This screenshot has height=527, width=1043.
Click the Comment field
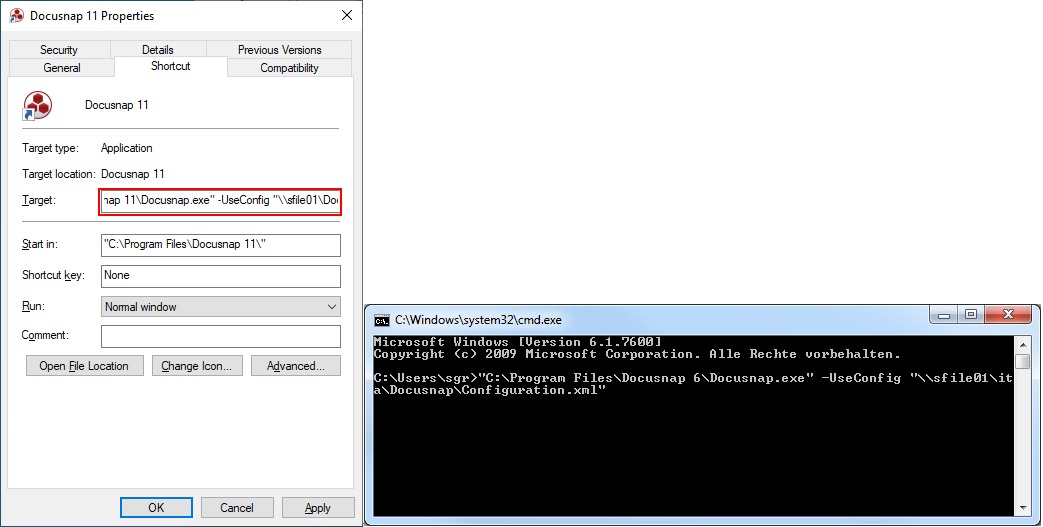coord(221,336)
